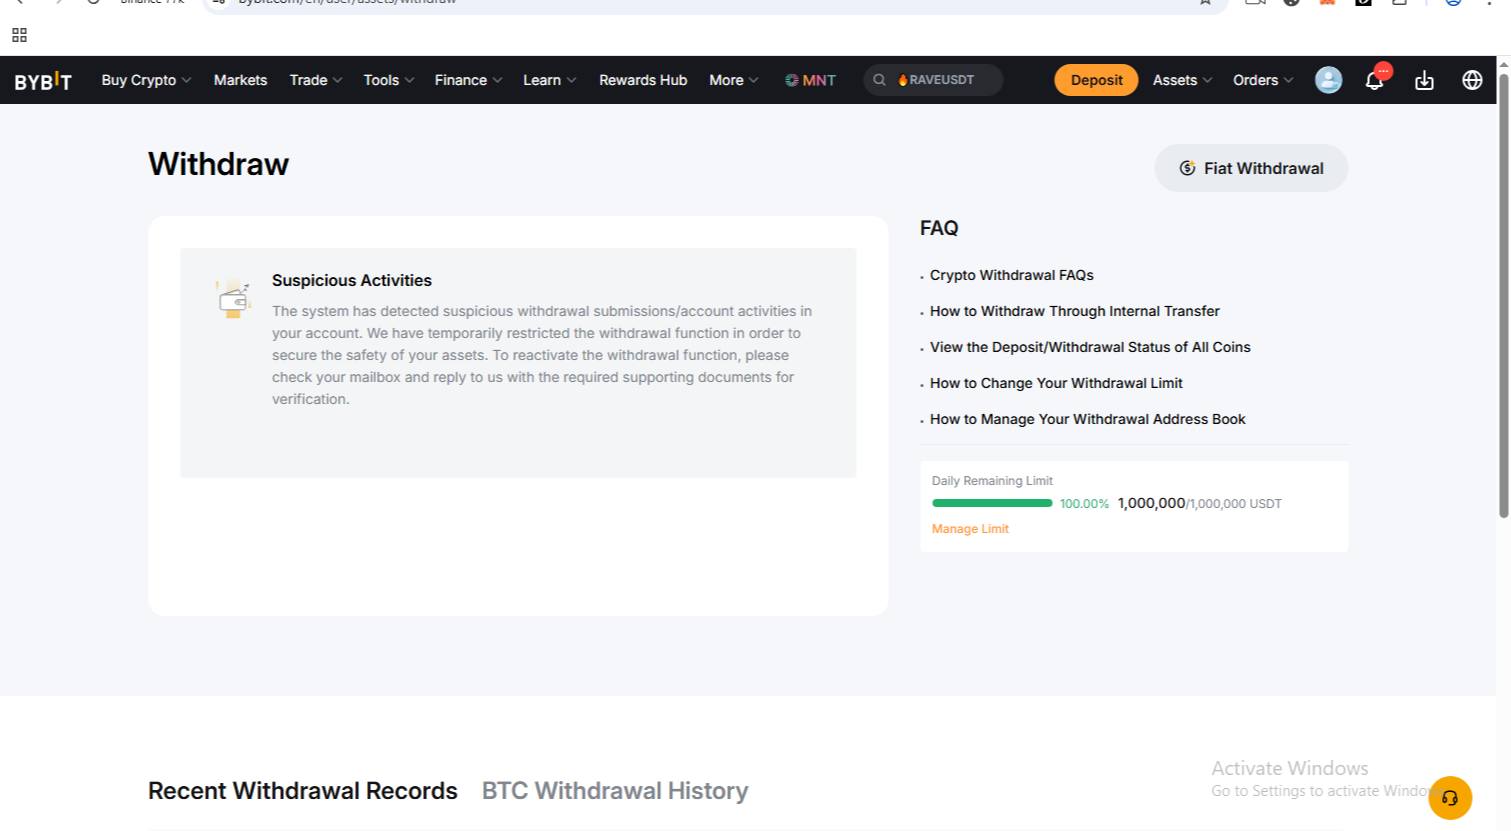The width and height of the screenshot is (1511, 831).
Task: Click the Daily Remaining Limit label
Action: coord(992,481)
